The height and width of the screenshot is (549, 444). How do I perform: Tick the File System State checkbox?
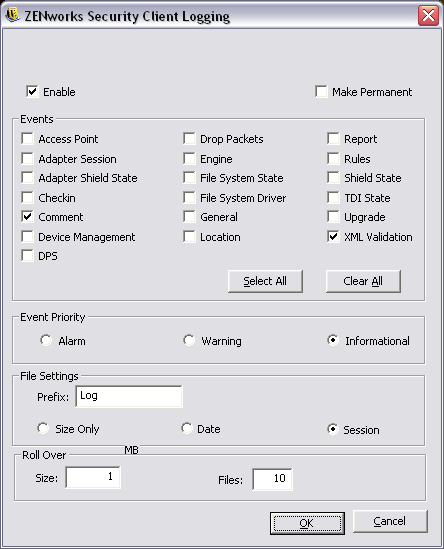pos(189,178)
